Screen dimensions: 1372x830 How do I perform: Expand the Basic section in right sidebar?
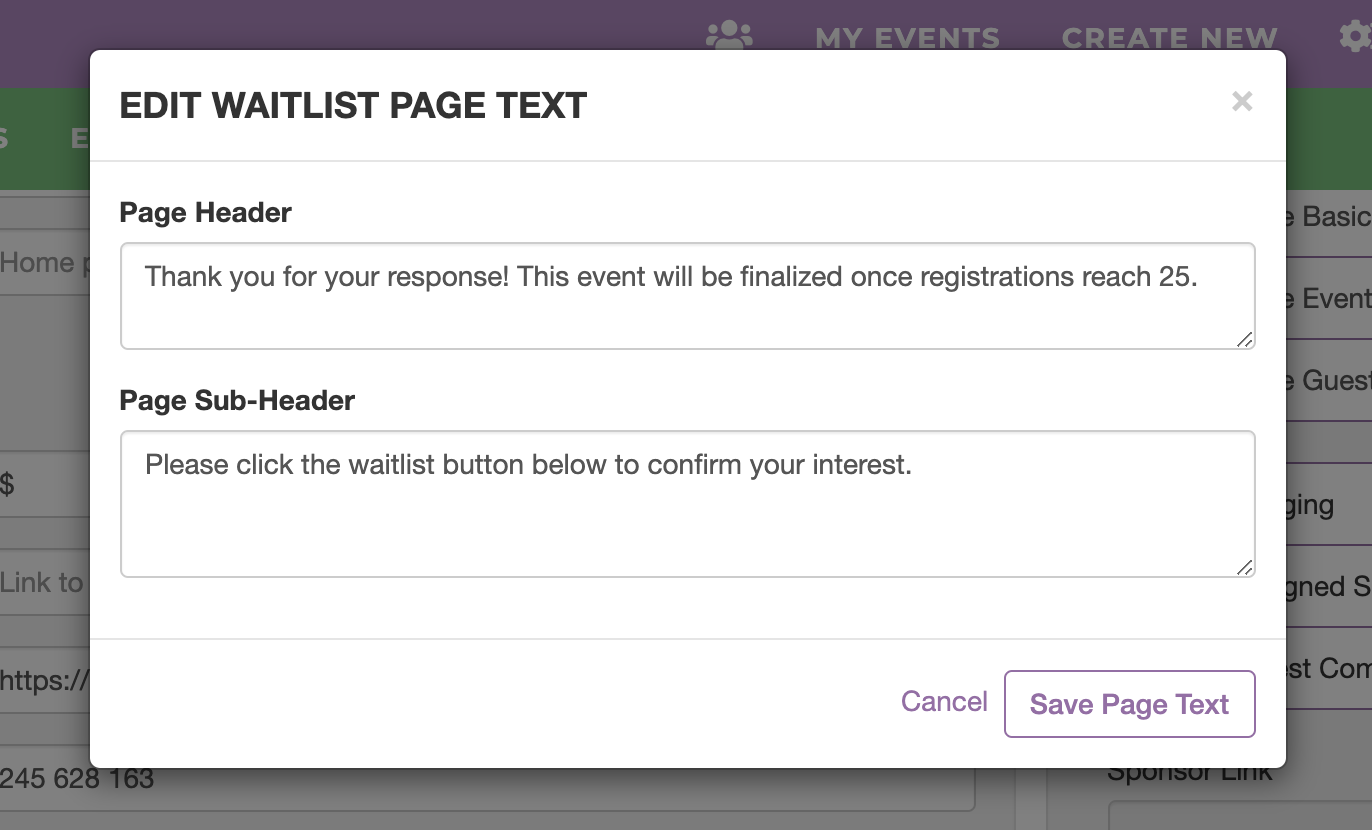[1329, 217]
